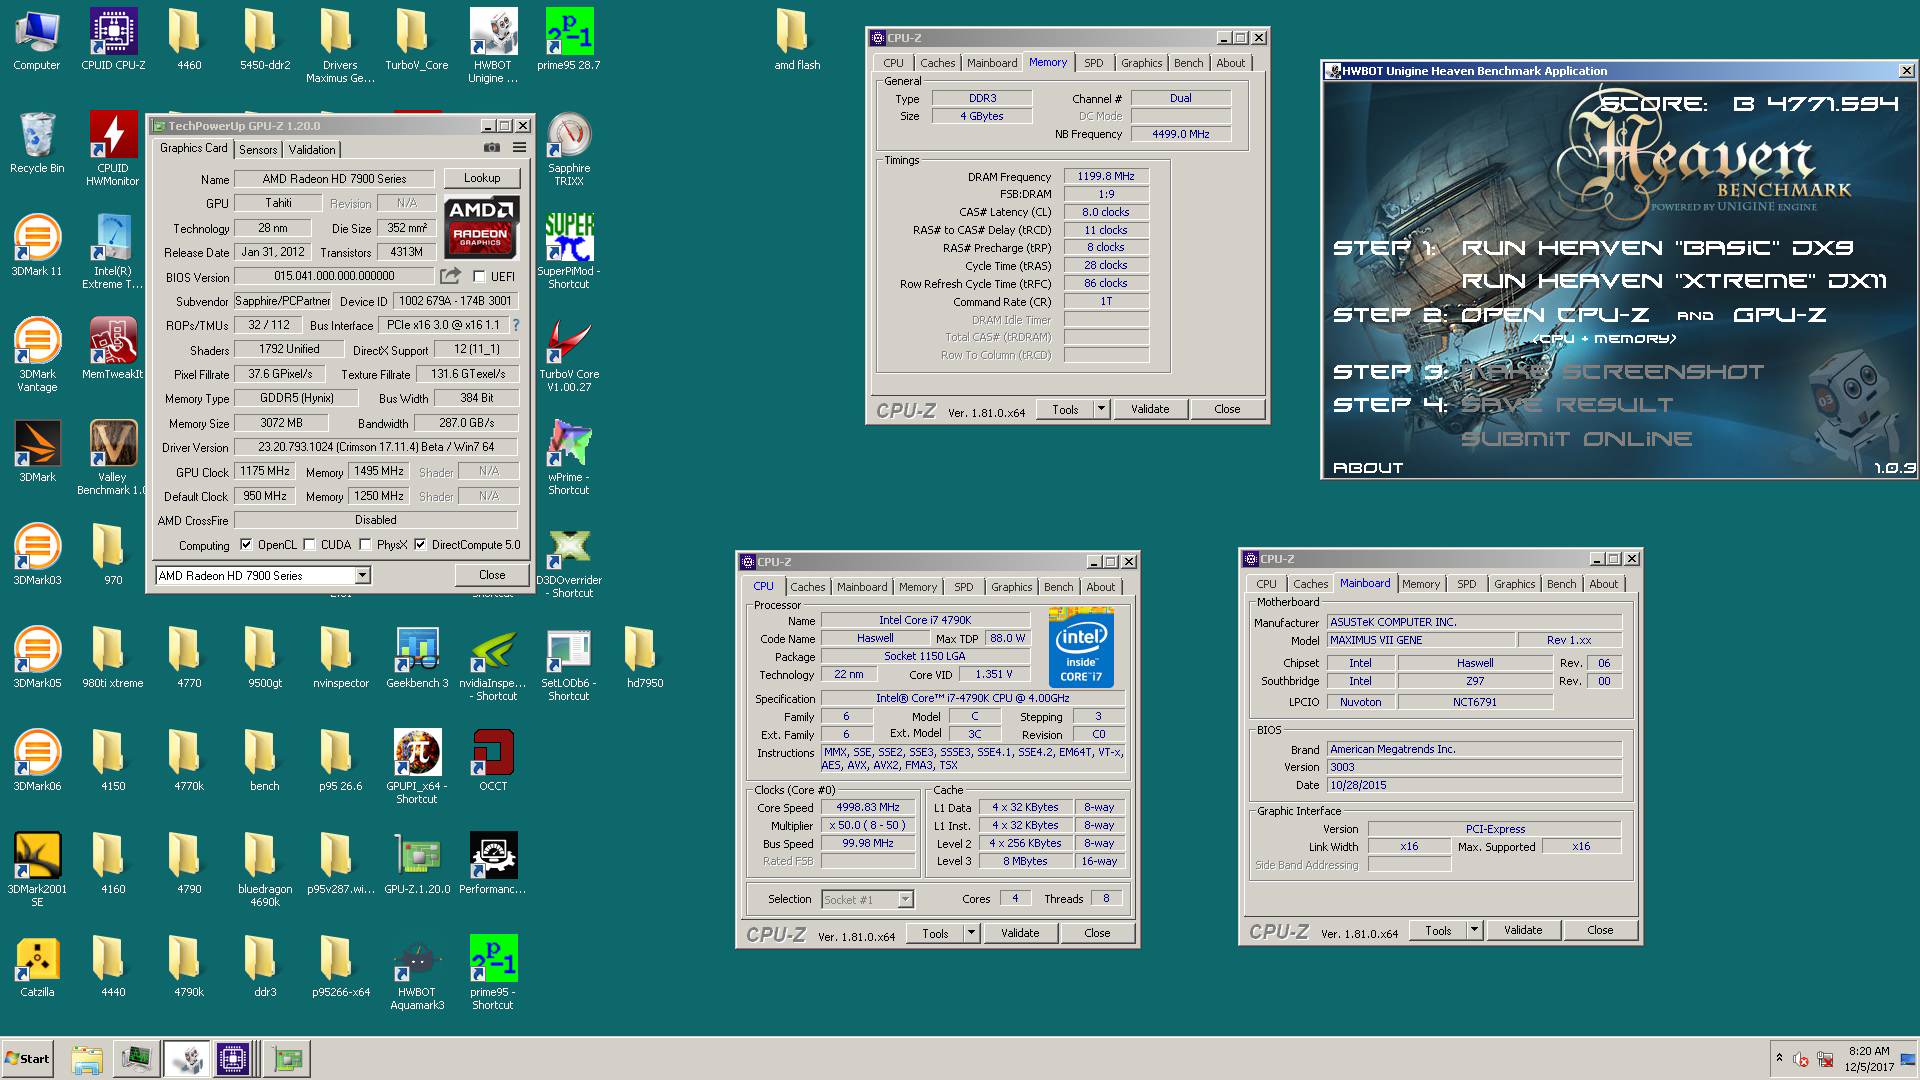Open the HWBOT Unigine desktop shortcut
The height and width of the screenshot is (1080, 1920).
(x=493, y=46)
